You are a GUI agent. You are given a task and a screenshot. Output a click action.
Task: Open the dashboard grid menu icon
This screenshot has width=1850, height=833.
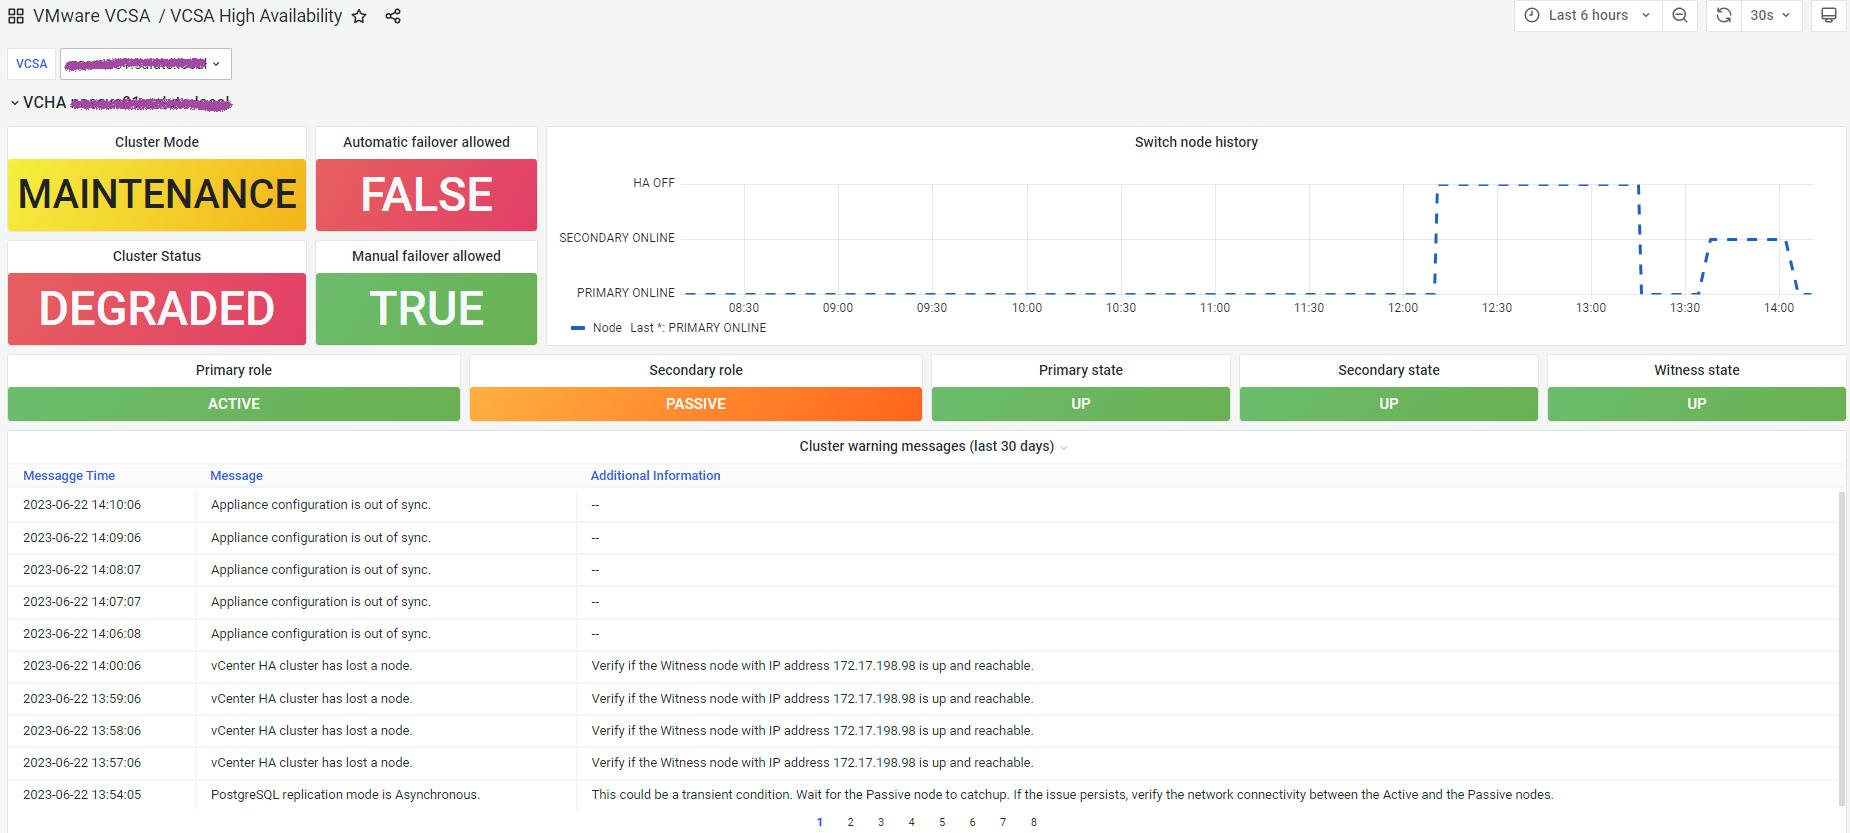[16, 16]
